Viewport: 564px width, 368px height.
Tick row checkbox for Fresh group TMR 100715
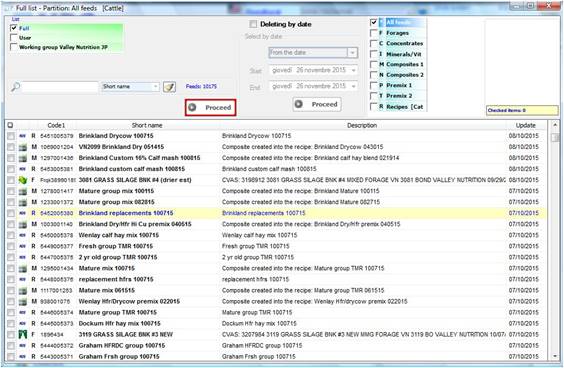coord(11,246)
